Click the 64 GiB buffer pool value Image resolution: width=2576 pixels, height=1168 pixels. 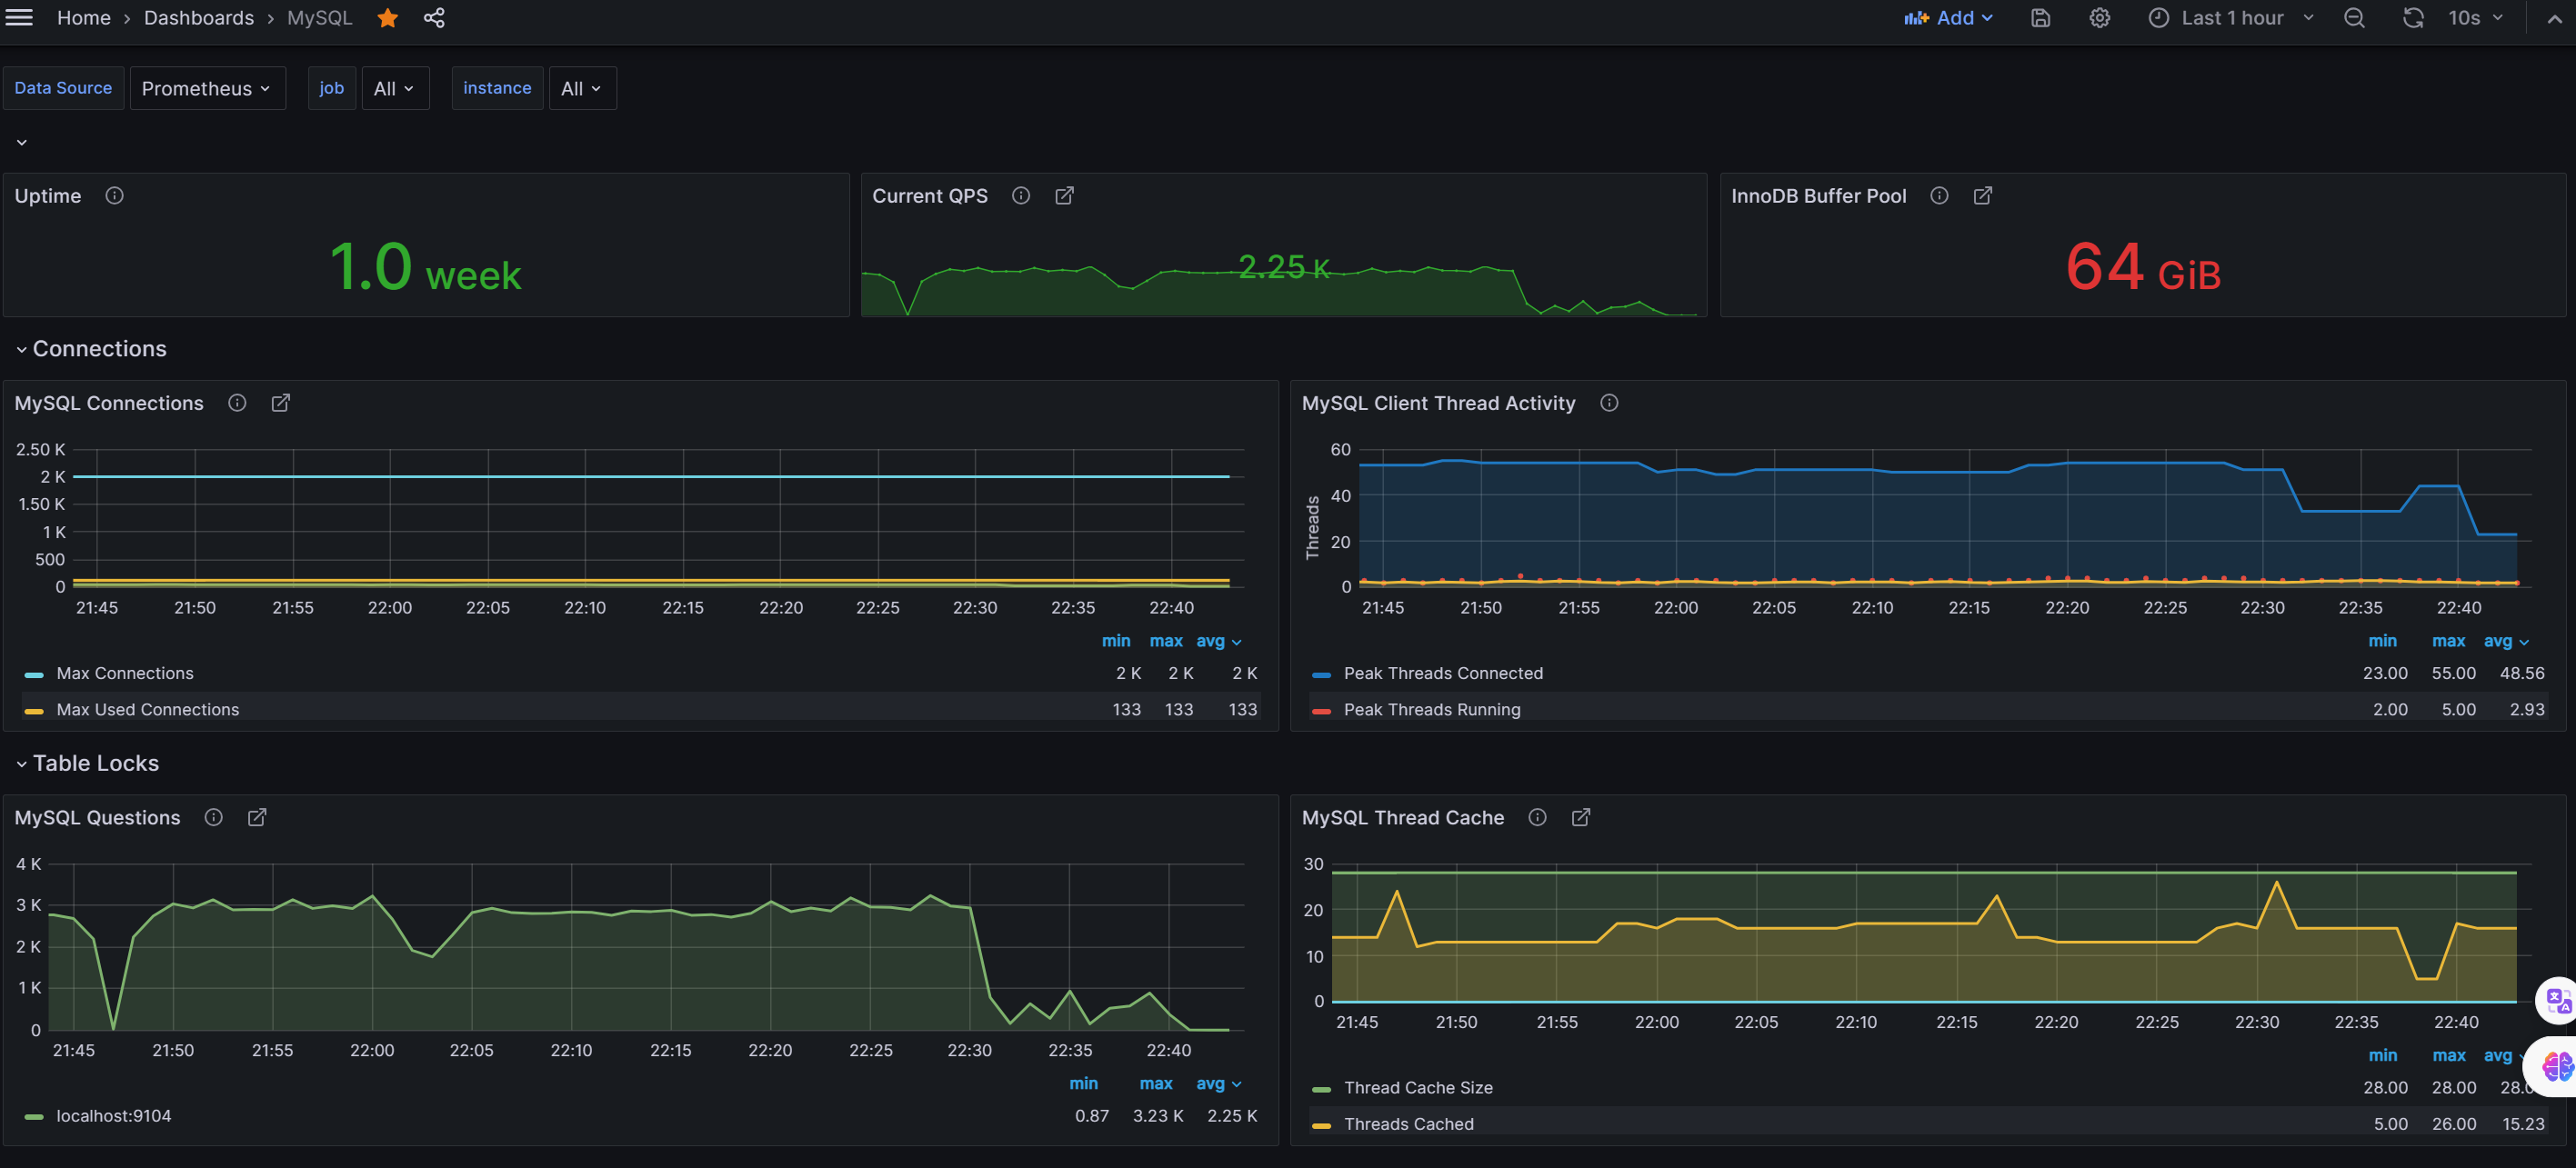coord(2143,267)
